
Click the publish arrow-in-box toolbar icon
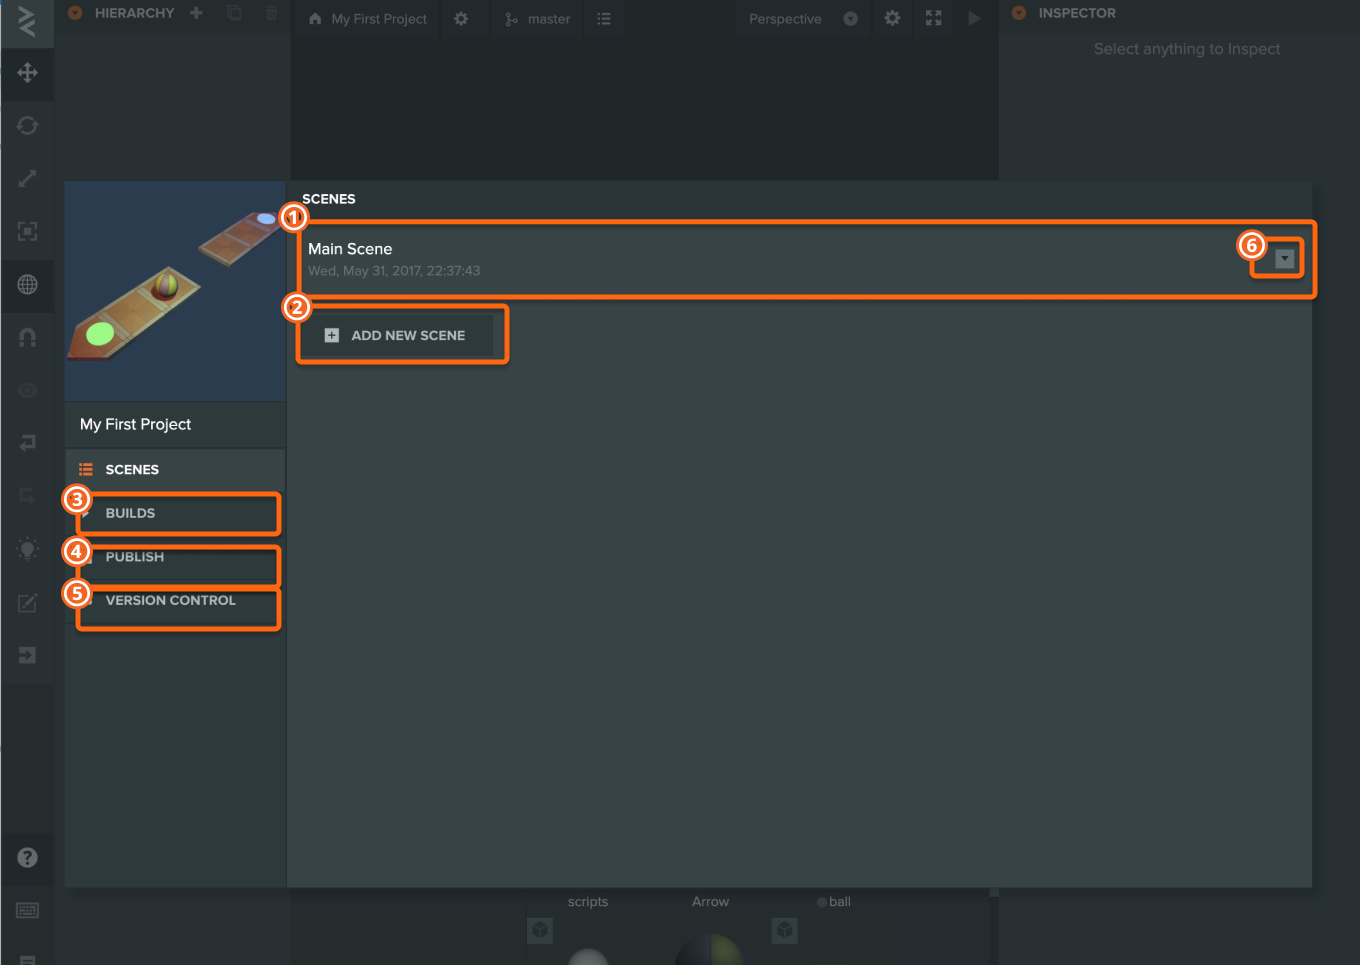coord(27,655)
